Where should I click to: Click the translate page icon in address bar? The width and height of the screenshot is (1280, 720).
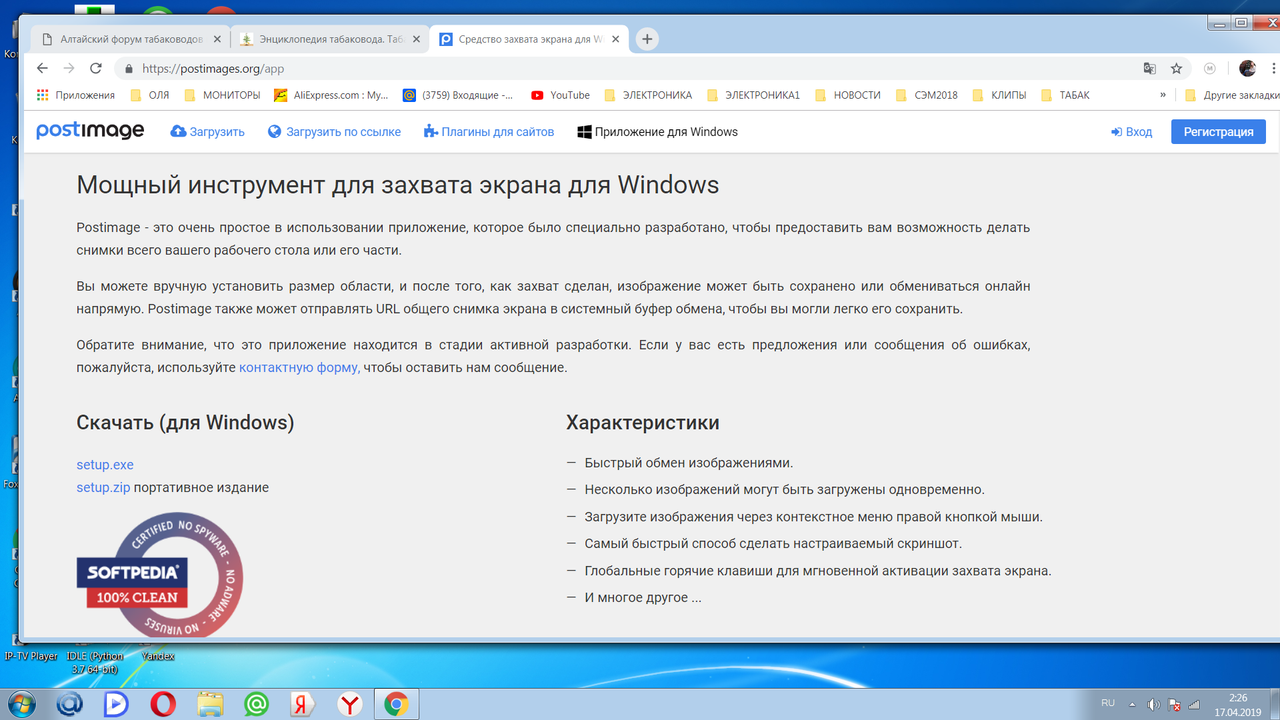click(x=1150, y=68)
